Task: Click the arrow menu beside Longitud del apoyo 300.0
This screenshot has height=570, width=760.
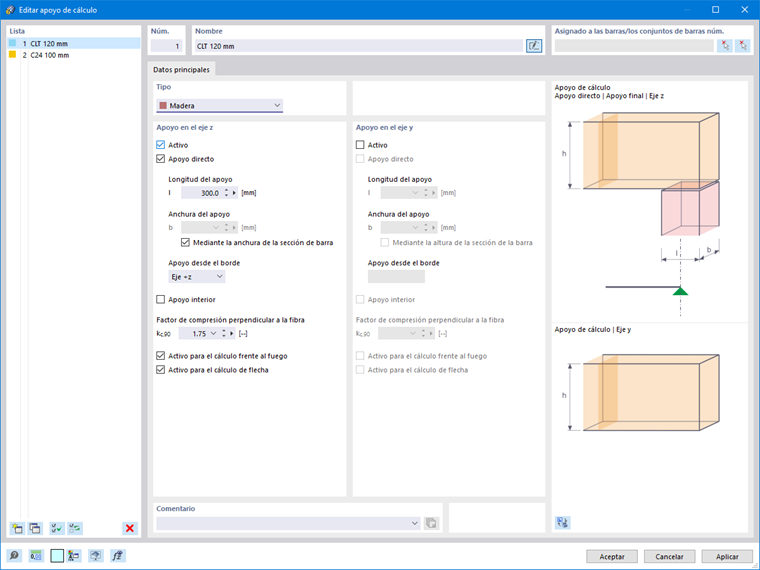Action: 235,193
